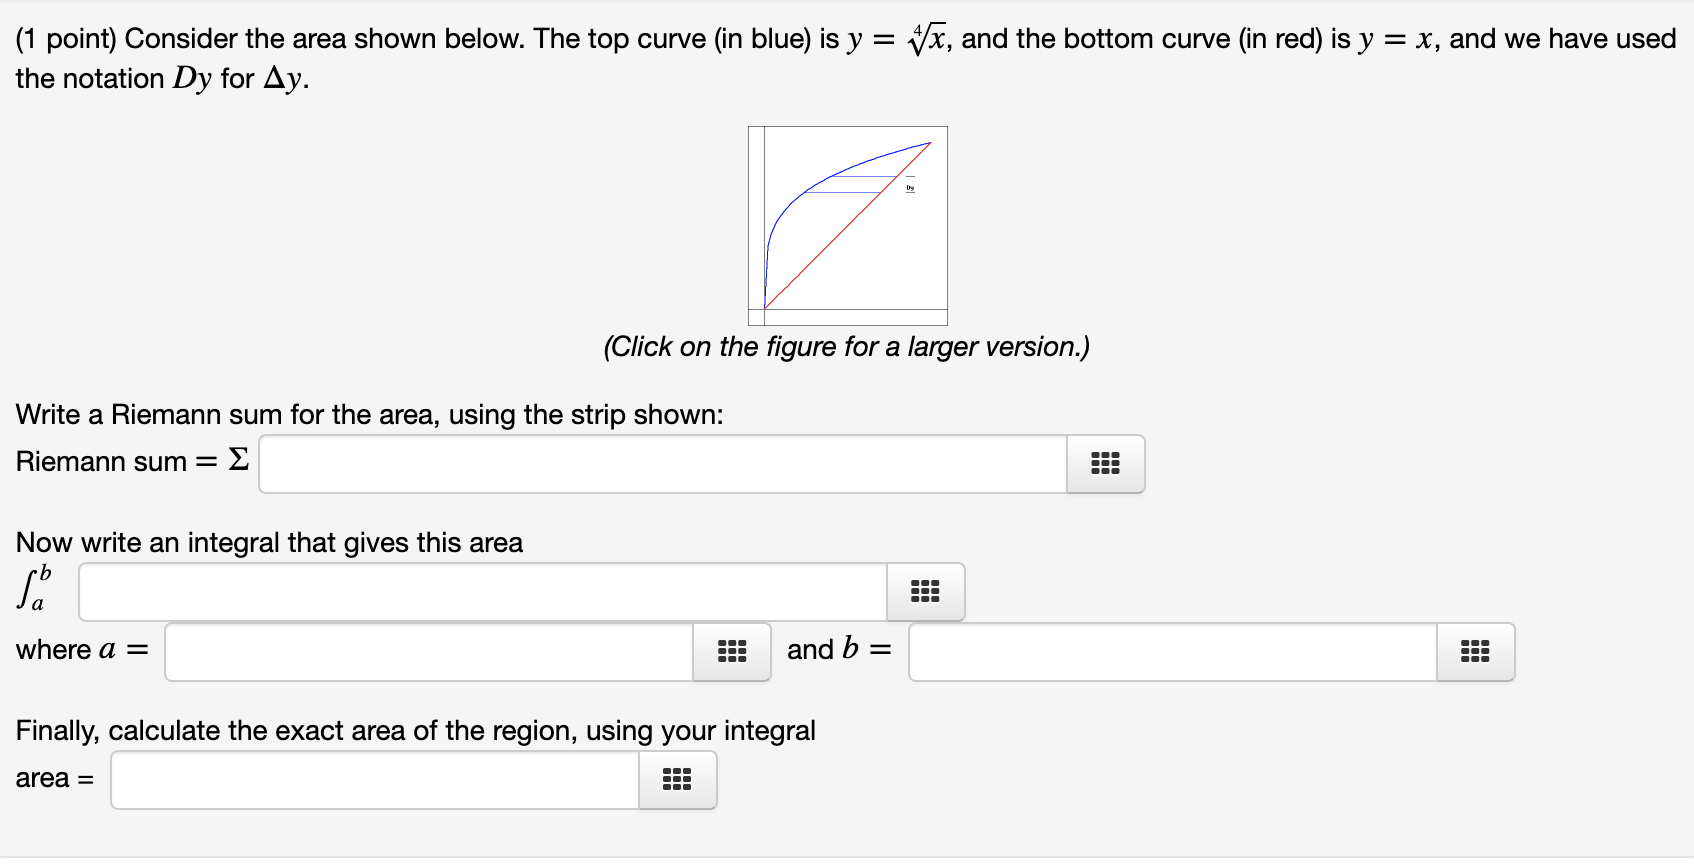
Task: Click the larger version instruction text
Action: click(847, 346)
